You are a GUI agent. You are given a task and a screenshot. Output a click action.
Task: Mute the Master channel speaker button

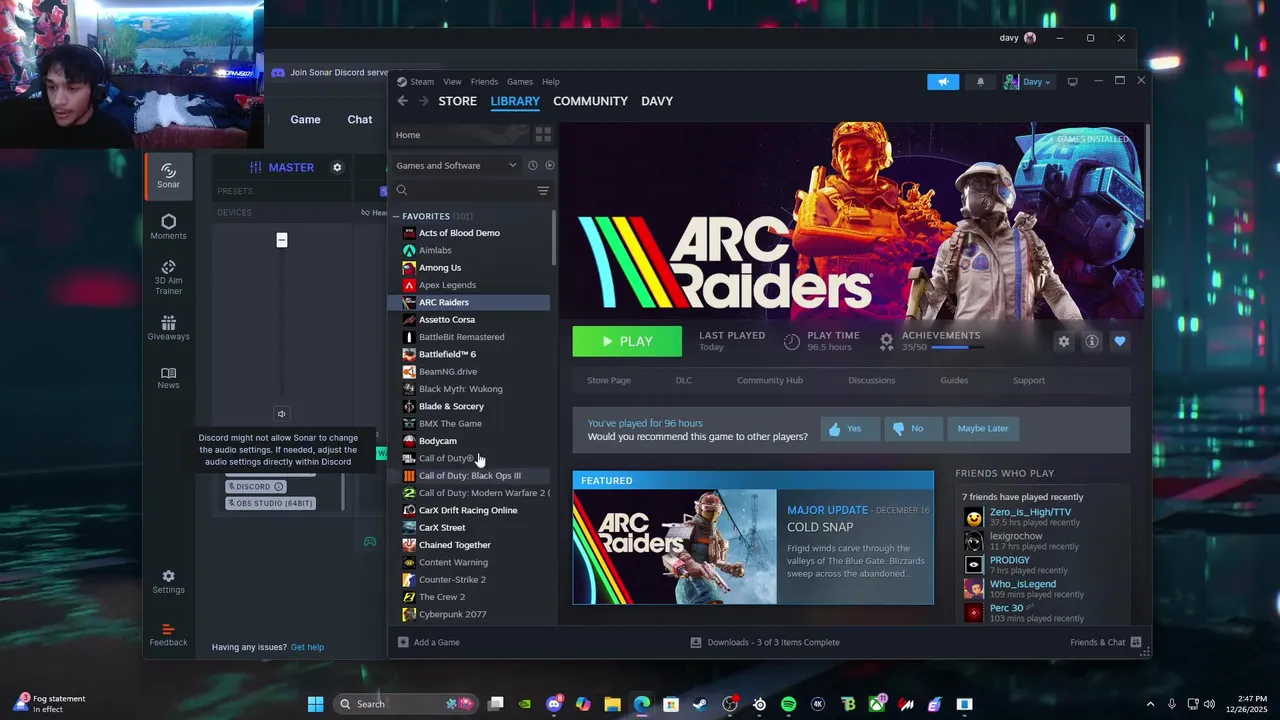[x=281, y=414]
